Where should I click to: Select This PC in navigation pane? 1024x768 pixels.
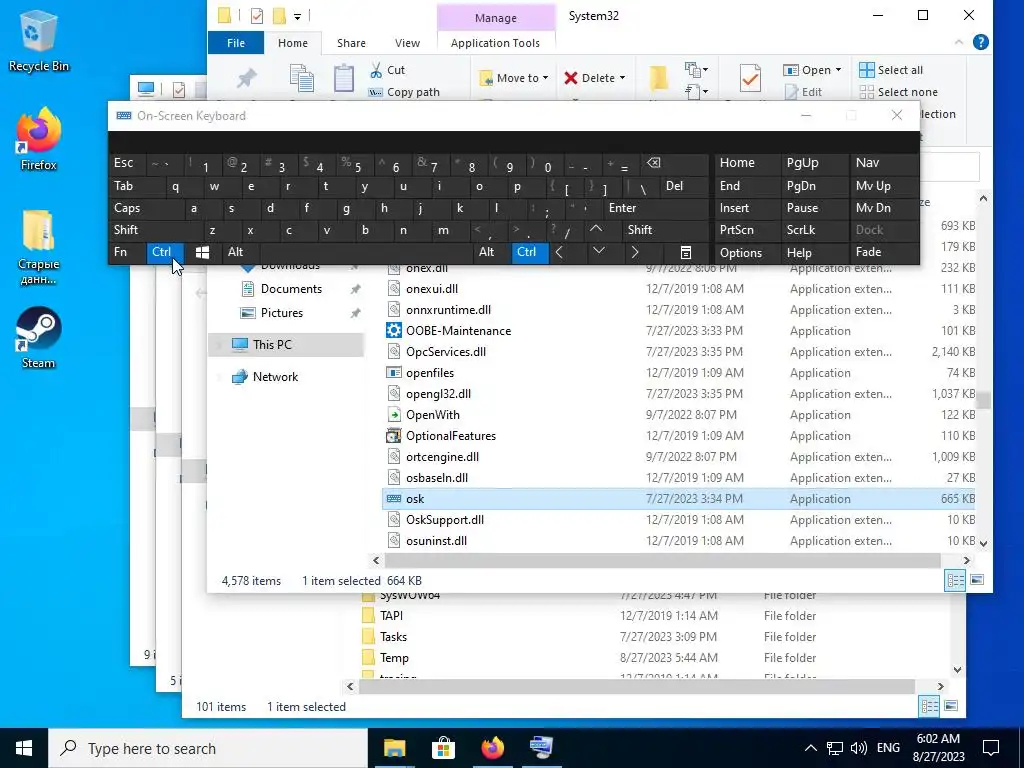point(286,345)
